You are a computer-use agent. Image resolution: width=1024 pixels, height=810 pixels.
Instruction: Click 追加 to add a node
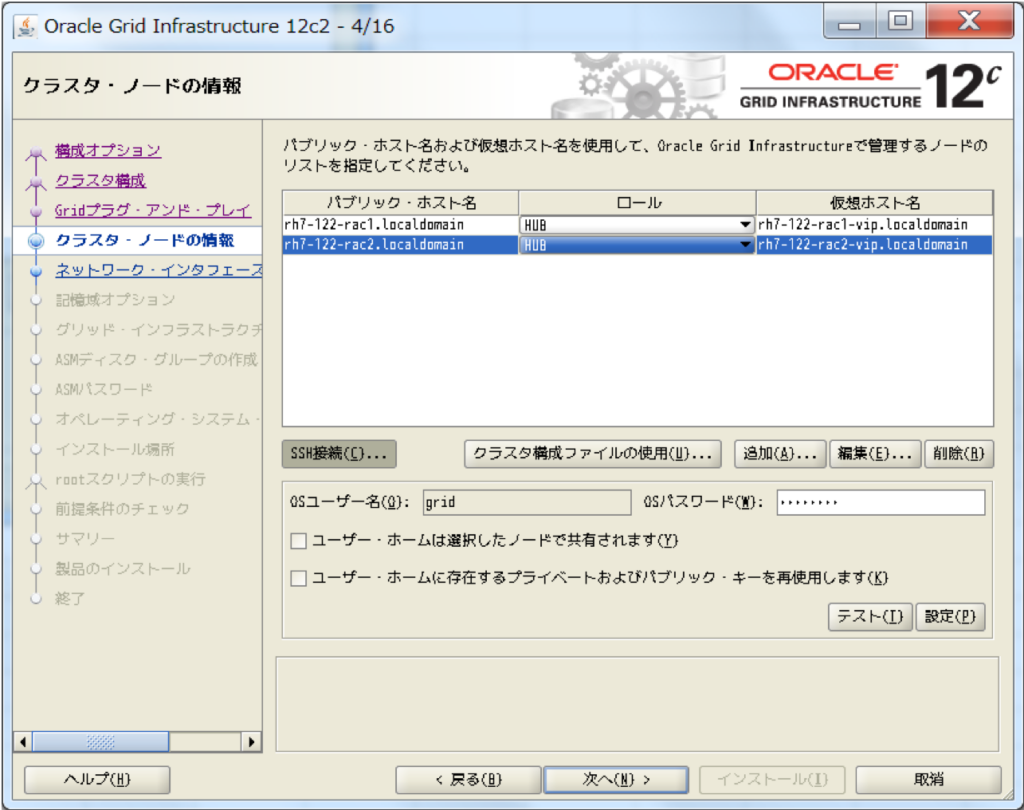(x=780, y=454)
